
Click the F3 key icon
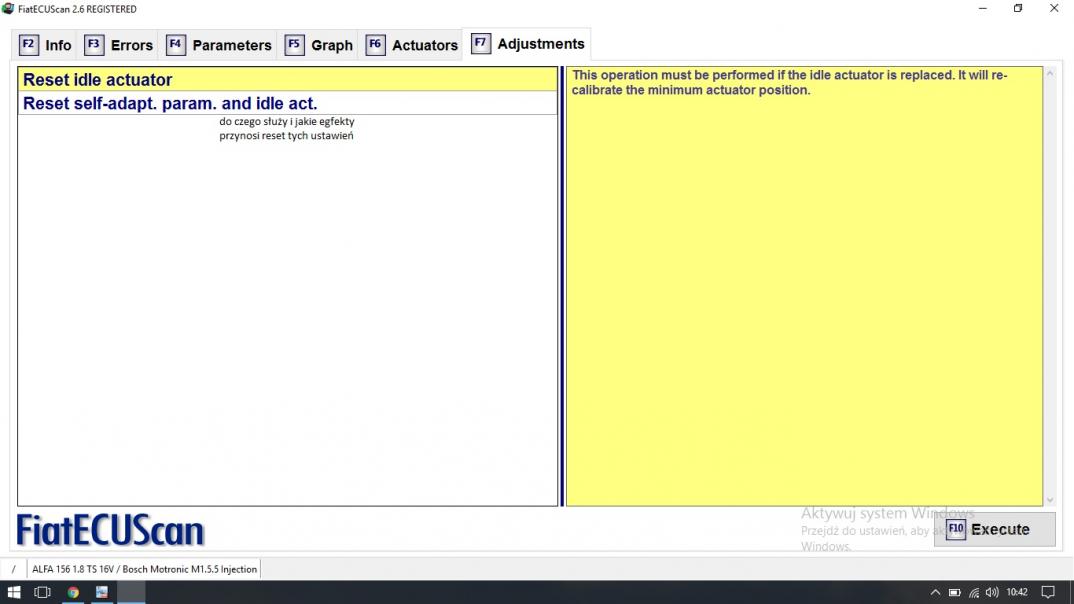[94, 45]
